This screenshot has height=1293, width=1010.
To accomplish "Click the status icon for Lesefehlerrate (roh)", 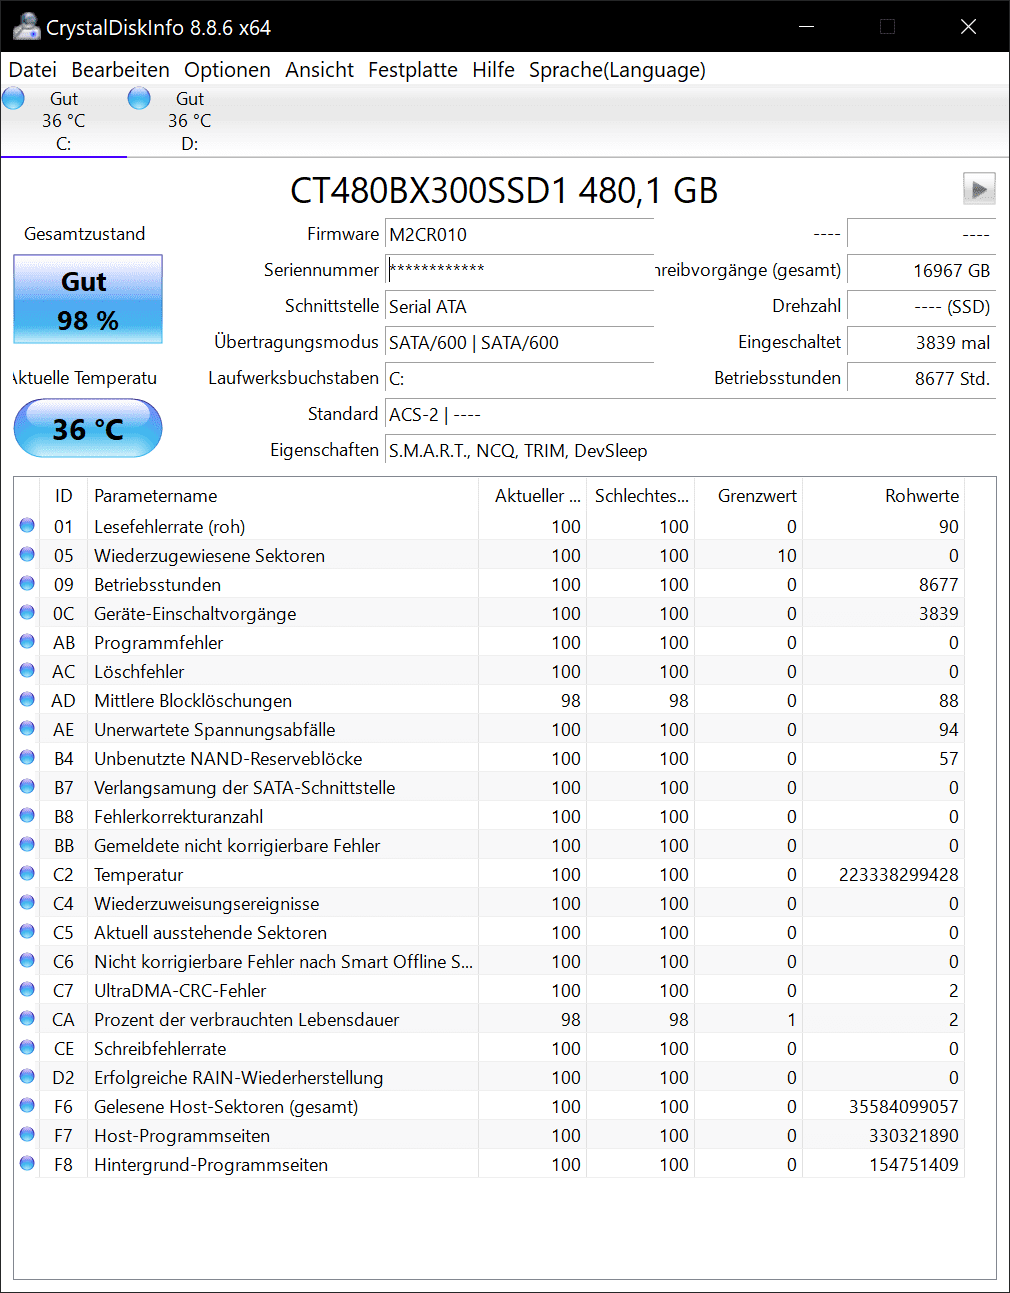I will pyautogui.click(x=27, y=525).
